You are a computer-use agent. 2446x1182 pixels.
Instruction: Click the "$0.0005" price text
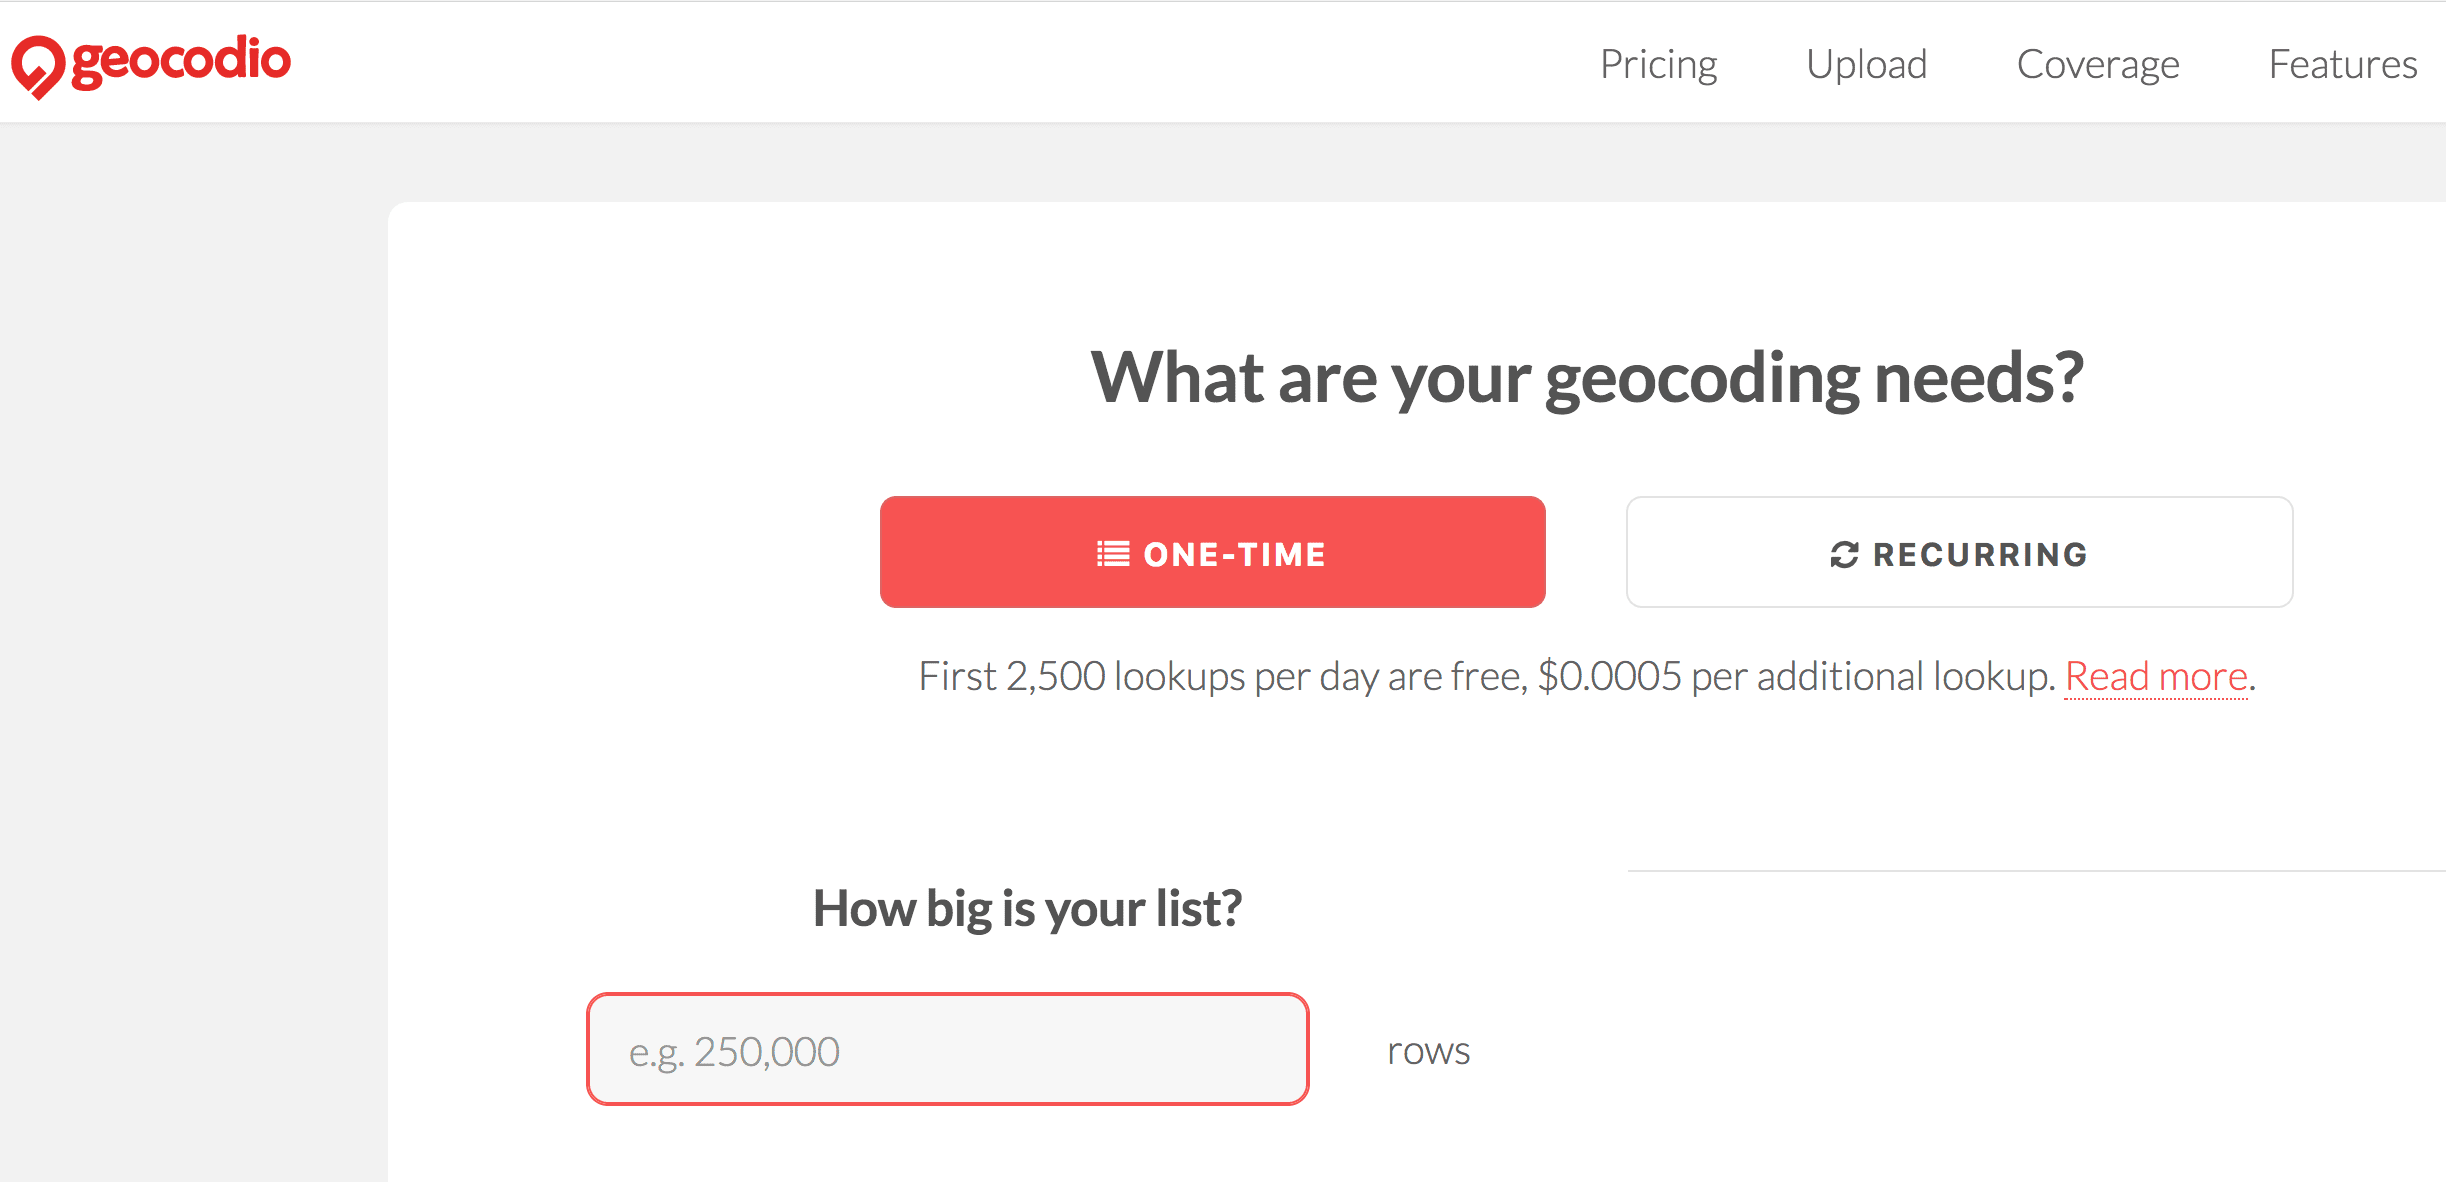1609,677
